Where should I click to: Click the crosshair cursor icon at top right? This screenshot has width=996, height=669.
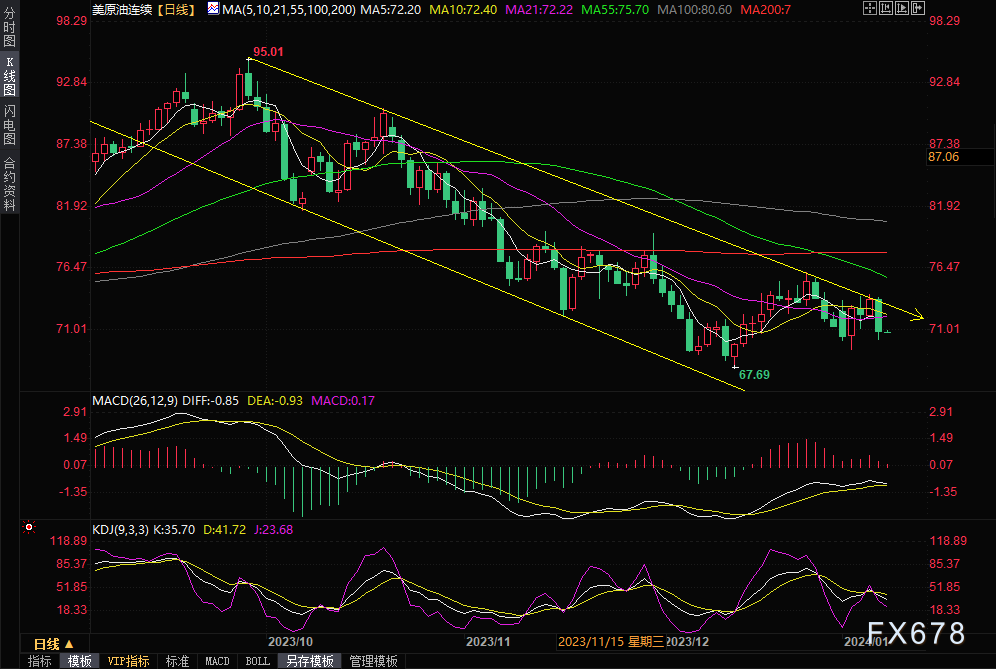(x=870, y=8)
